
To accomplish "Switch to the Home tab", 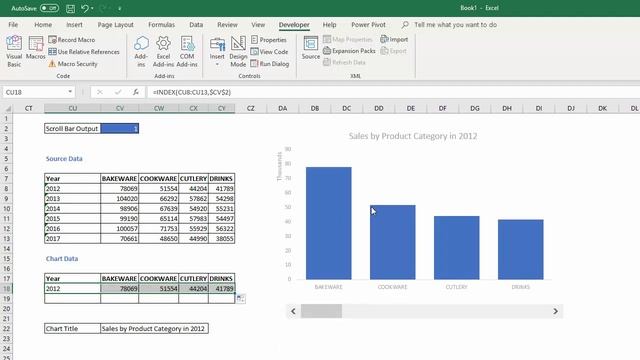I will pos(43,24).
